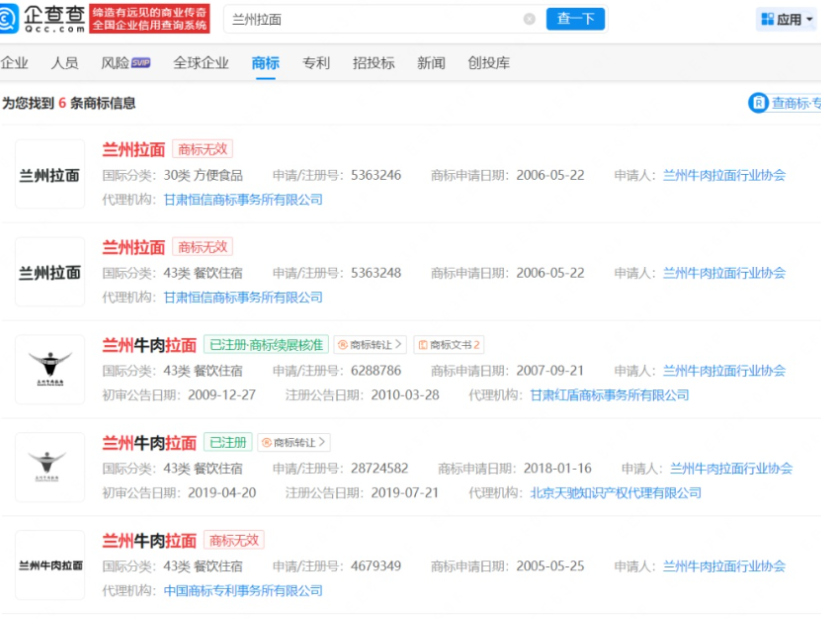The height and width of the screenshot is (619, 821).
Task: Switch to the 全球企业 tab
Action: [201, 63]
